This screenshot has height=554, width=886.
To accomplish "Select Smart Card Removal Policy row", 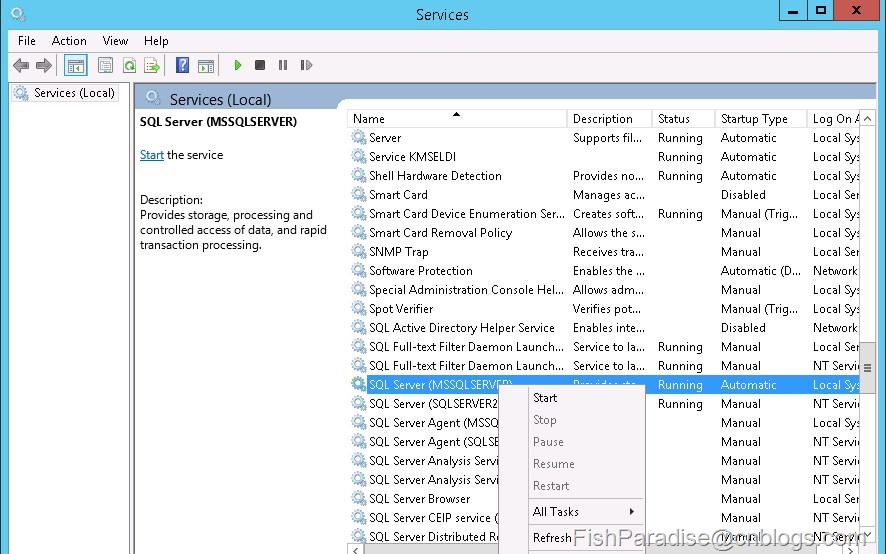I will 605,233.
